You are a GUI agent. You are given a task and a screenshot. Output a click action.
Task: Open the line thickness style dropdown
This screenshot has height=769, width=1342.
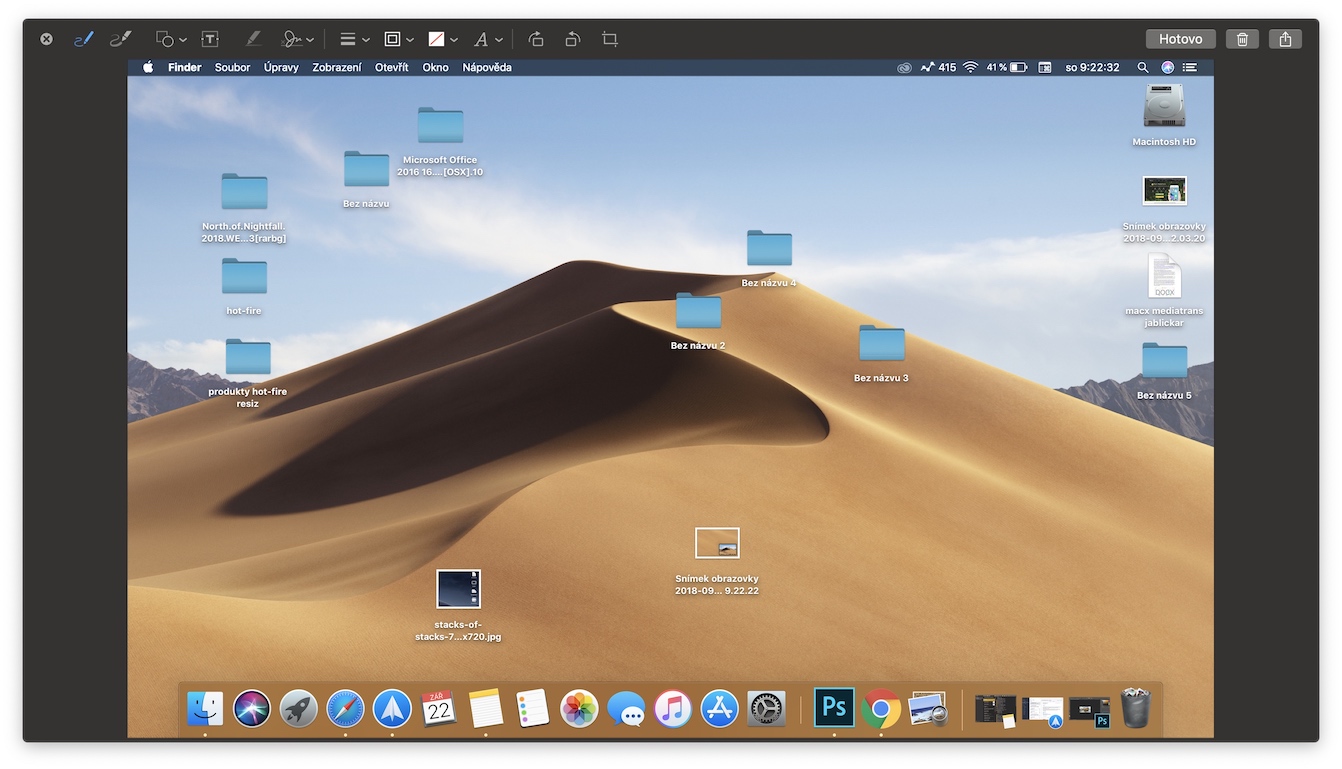click(354, 39)
